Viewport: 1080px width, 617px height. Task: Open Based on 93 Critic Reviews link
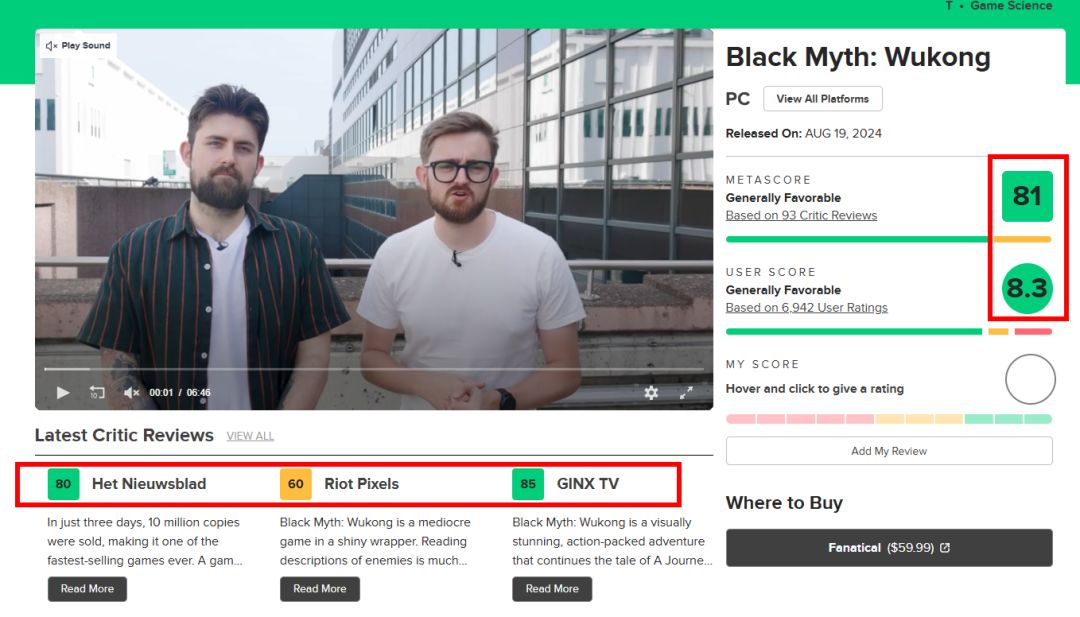[801, 216]
